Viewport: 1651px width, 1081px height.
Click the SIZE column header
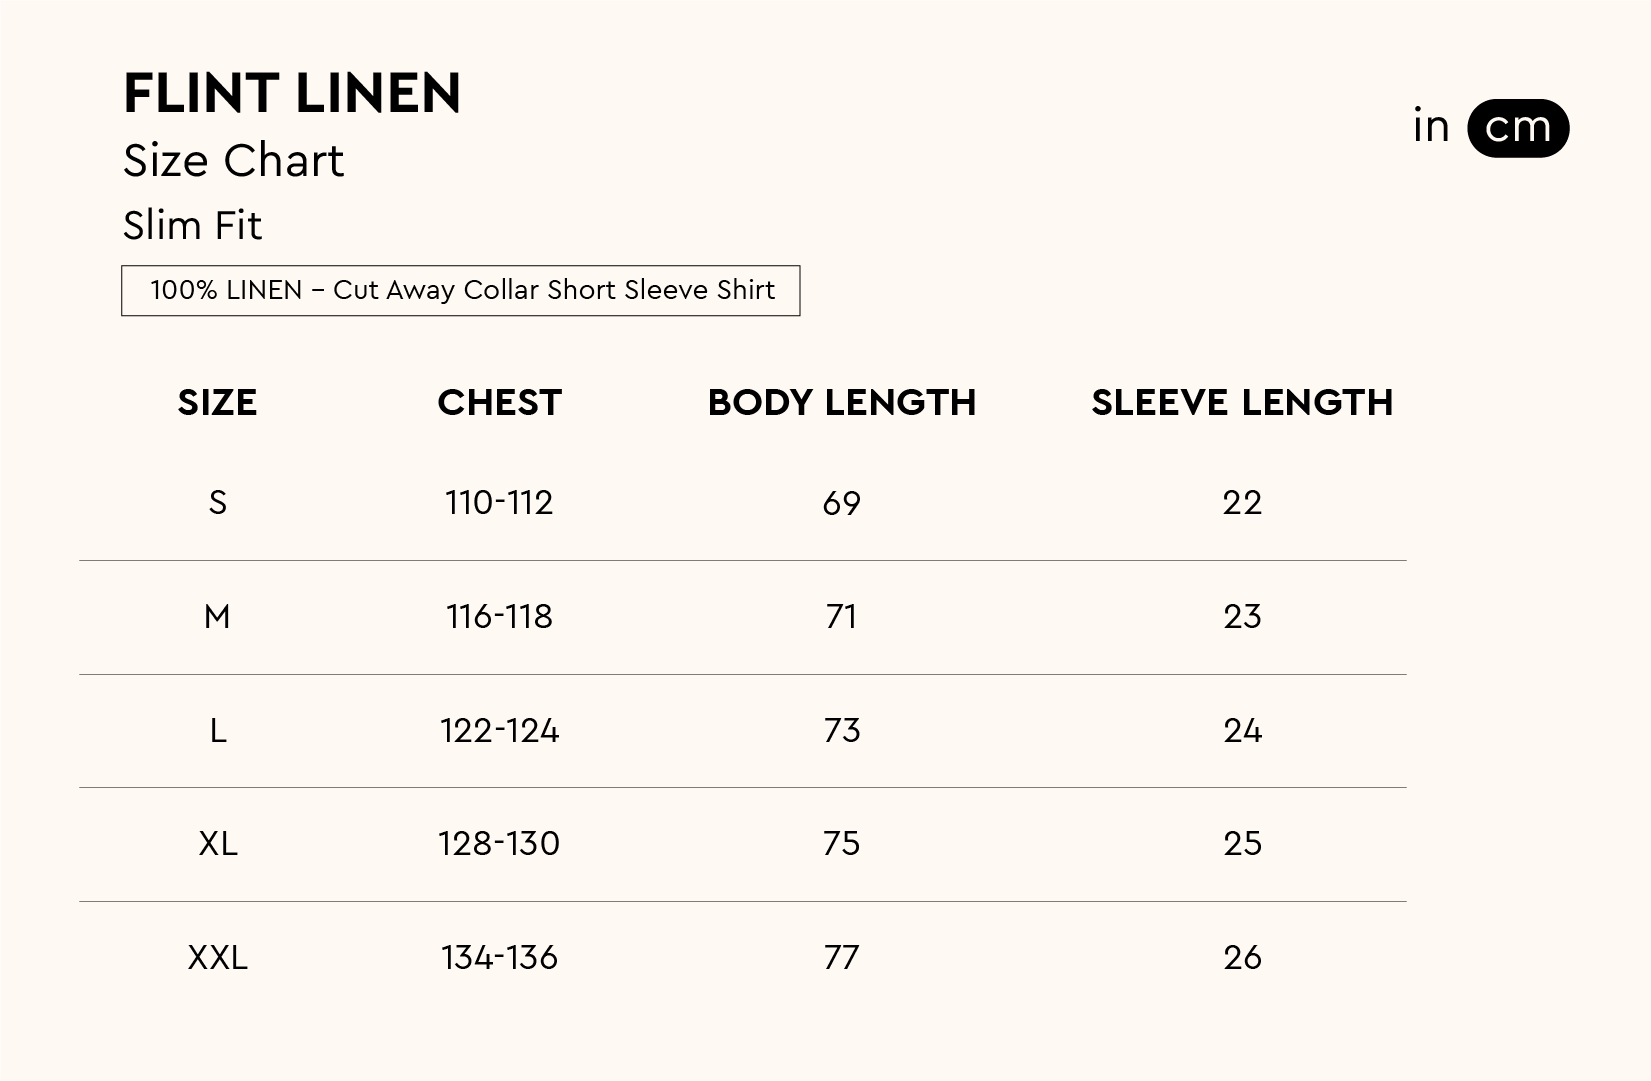(x=217, y=403)
